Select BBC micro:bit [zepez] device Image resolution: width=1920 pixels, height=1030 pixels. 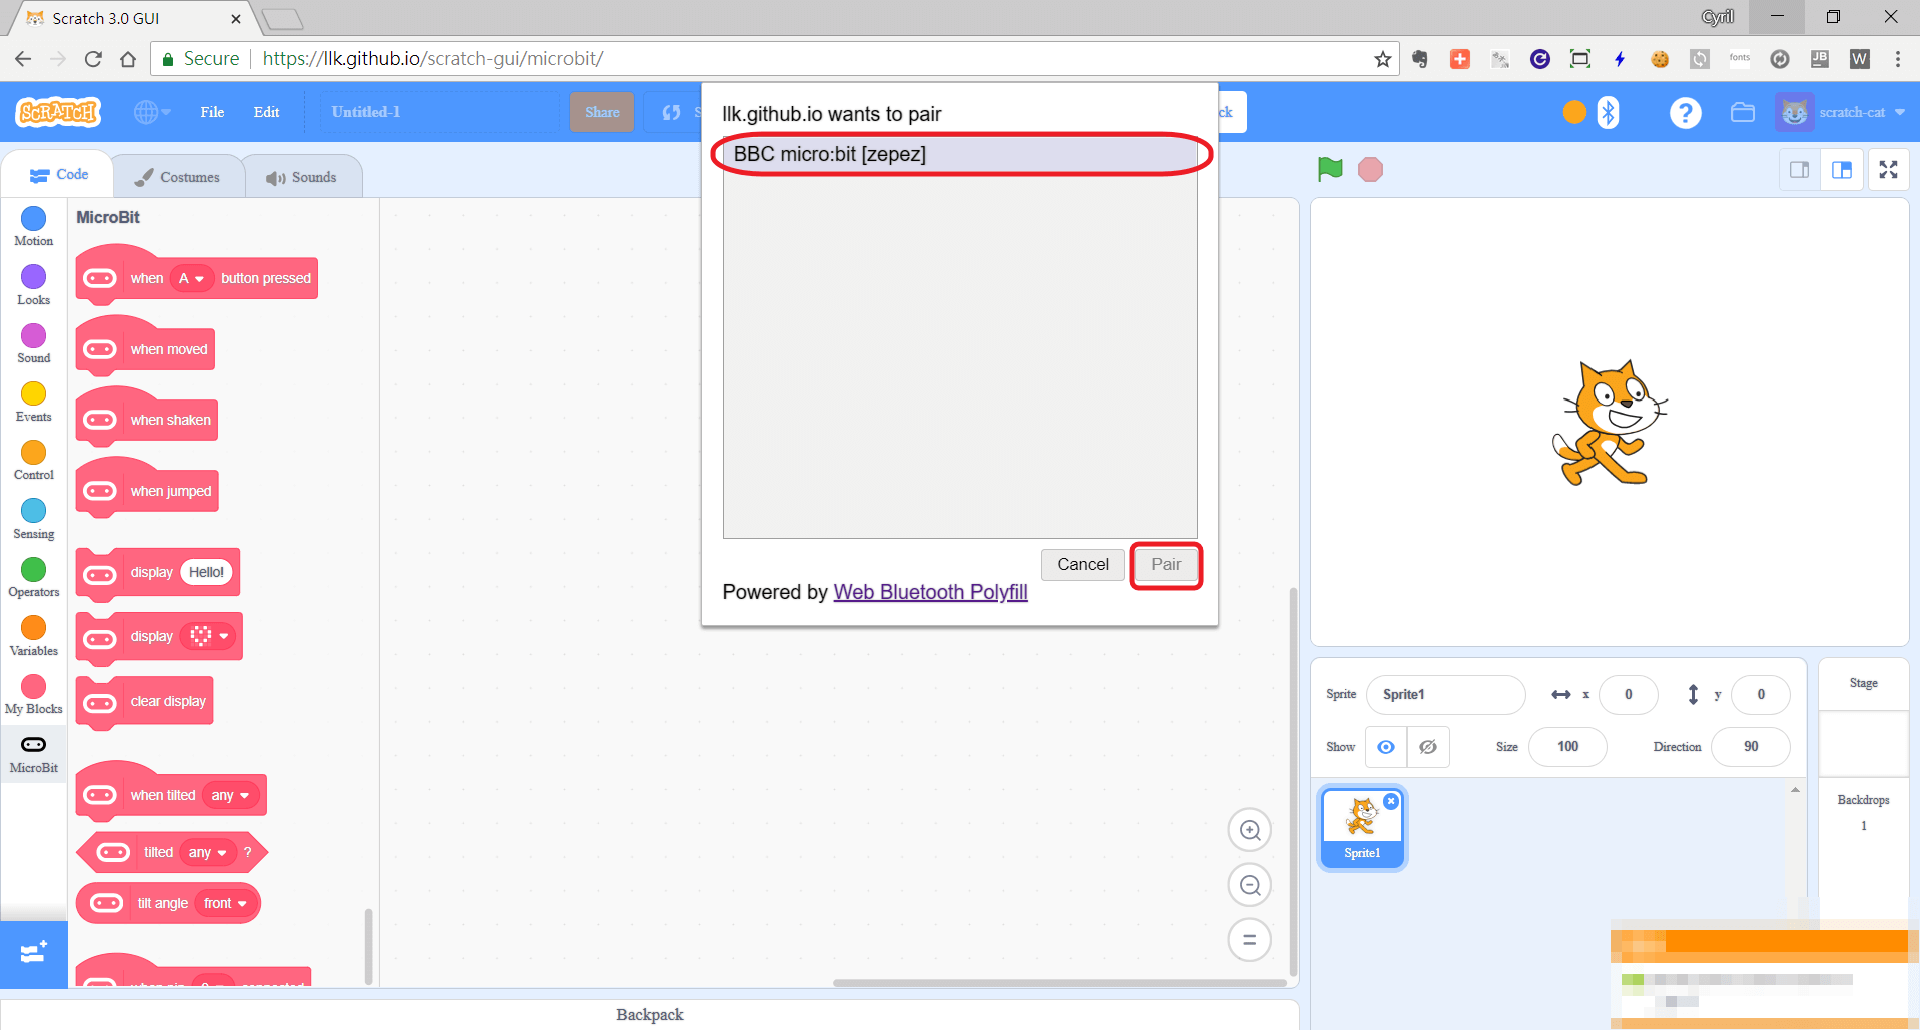(960, 154)
